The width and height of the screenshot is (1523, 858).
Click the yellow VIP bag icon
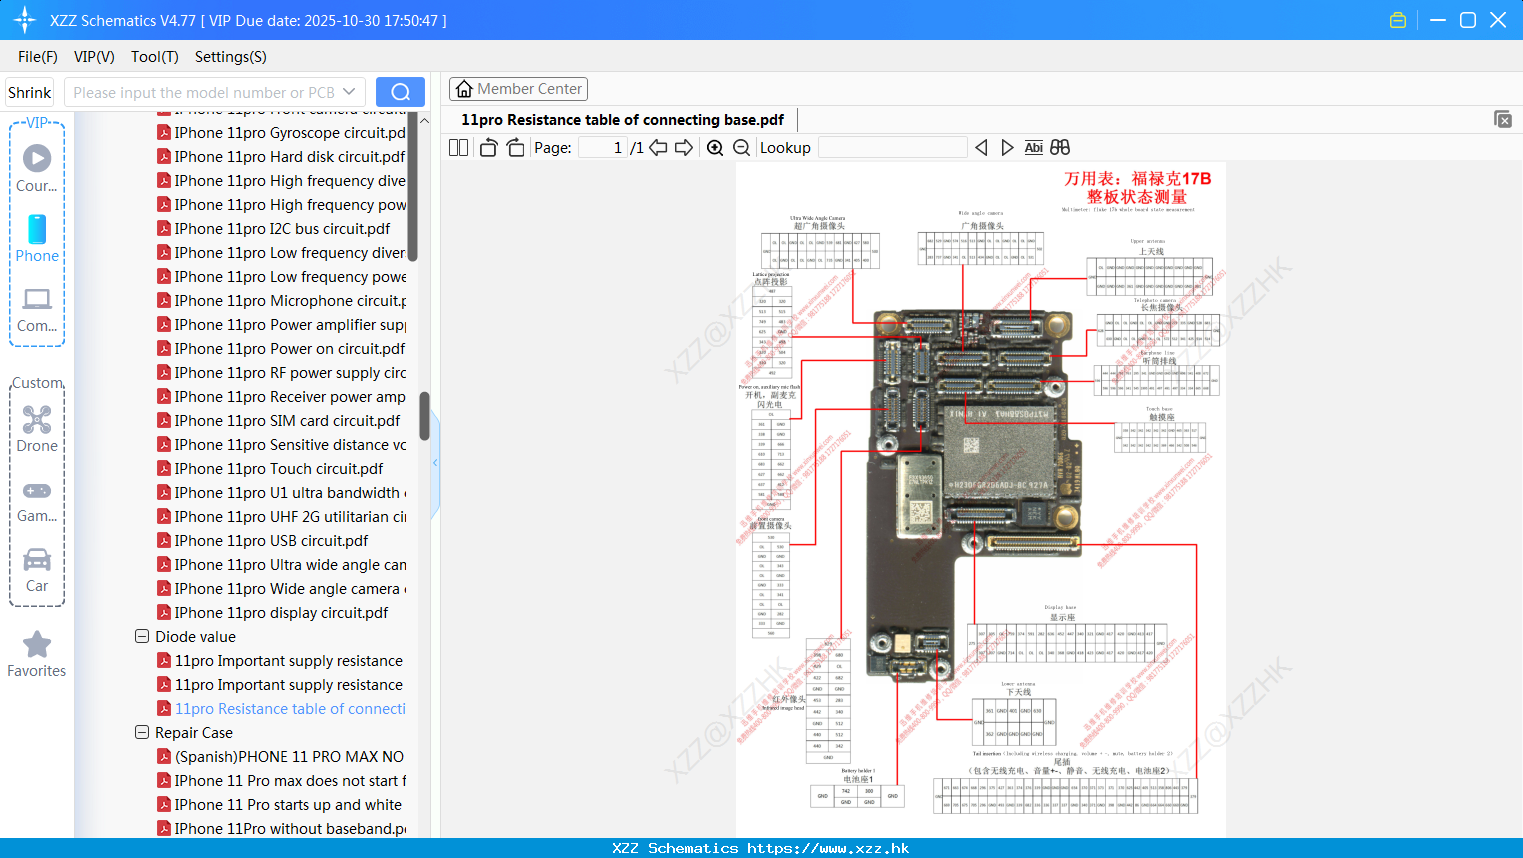[x=1398, y=20]
